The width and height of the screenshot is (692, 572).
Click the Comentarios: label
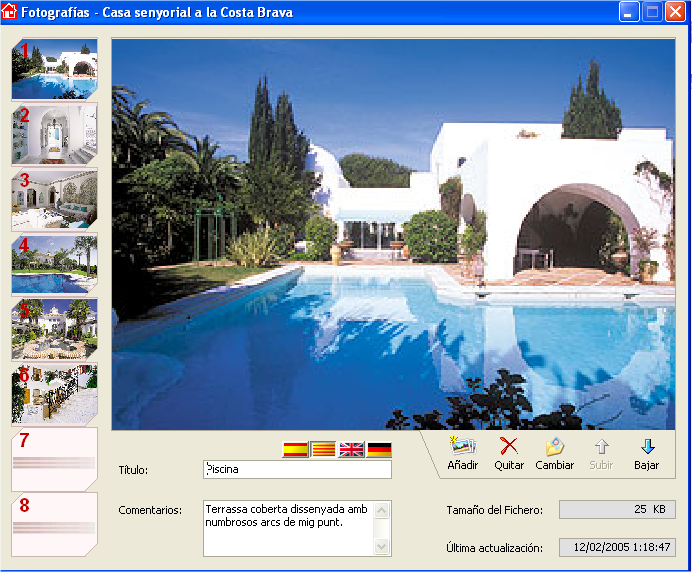tap(150, 510)
